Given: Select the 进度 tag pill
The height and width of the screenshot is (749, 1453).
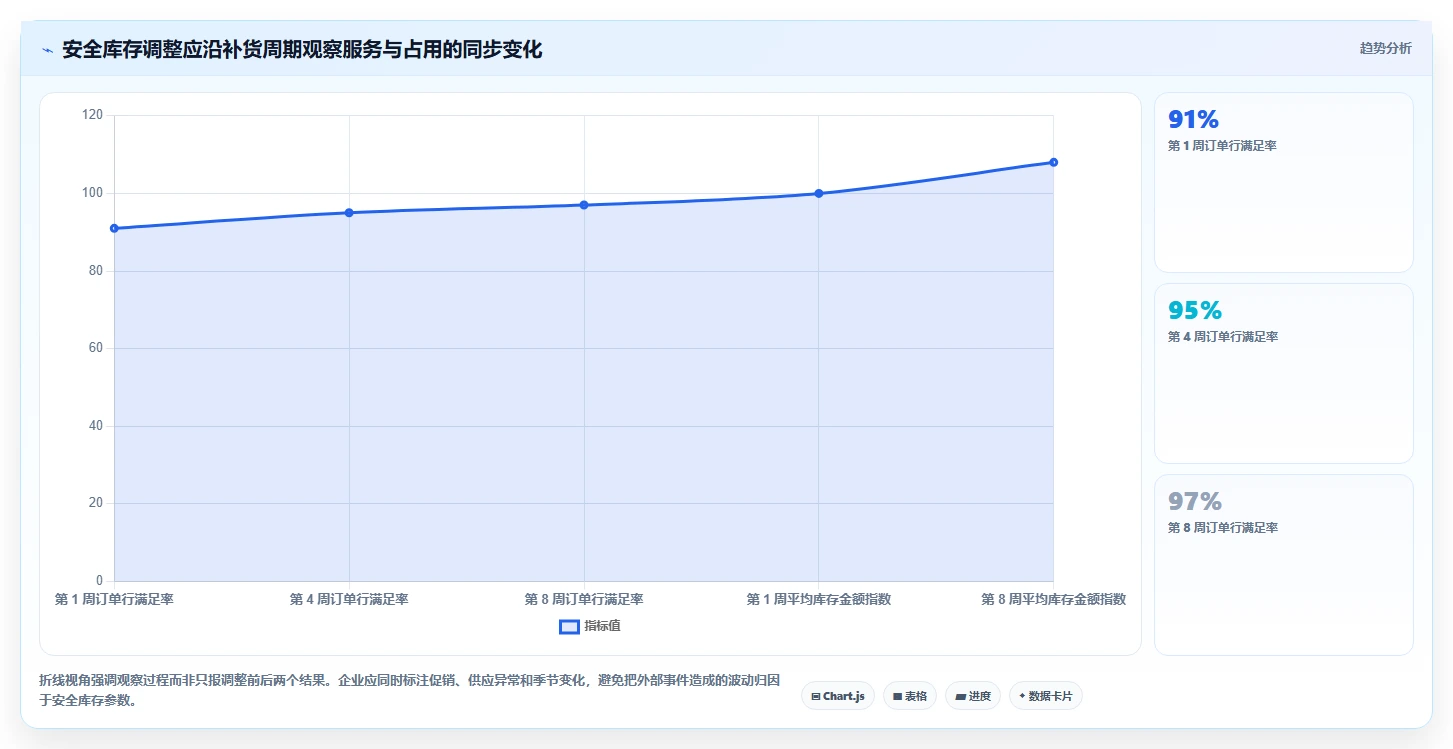Looking at the screenshot, I should [973, 696].
